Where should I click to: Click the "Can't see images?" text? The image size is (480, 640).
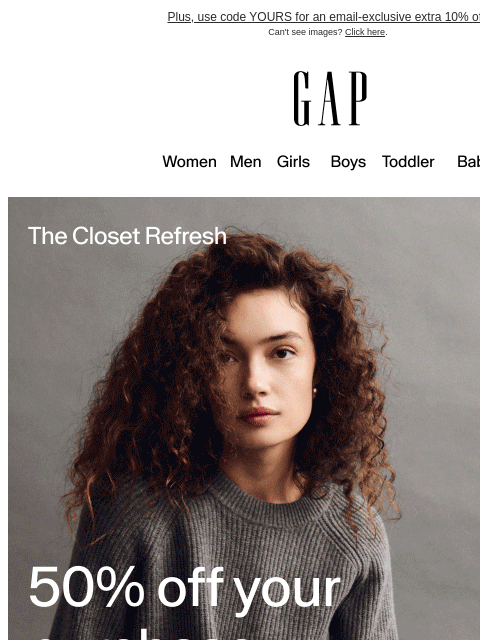coord(305,32)
